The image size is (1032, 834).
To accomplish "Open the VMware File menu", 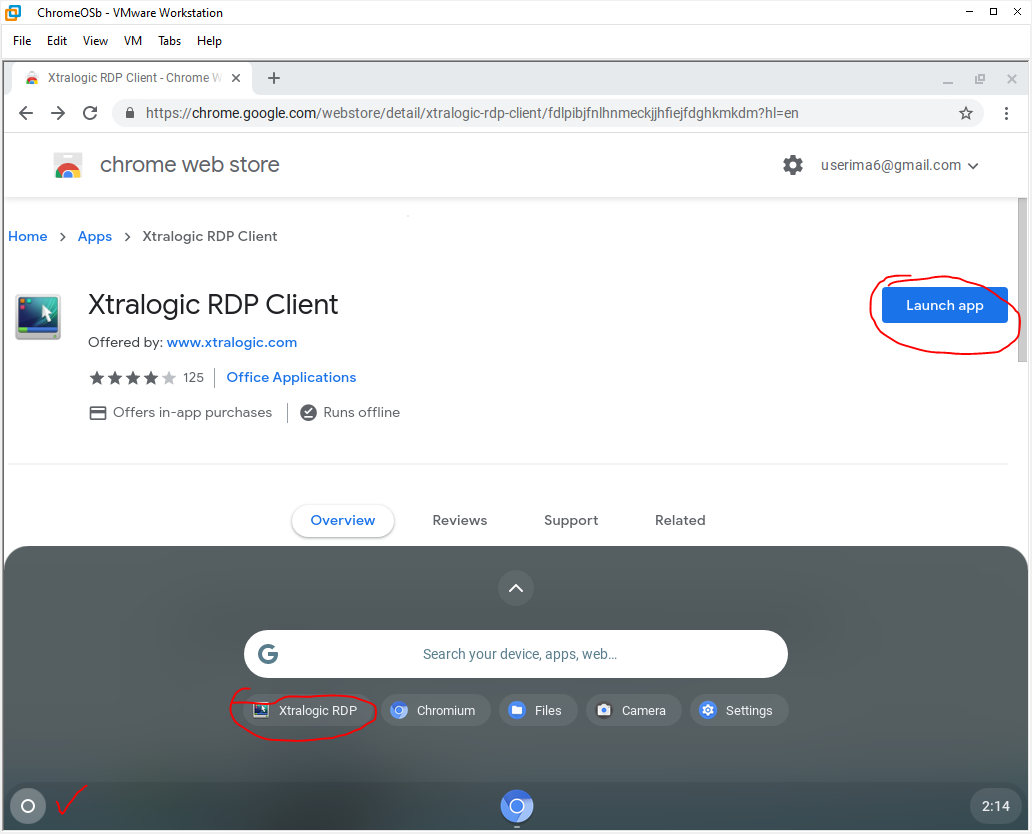I will (x=22, y=41).
